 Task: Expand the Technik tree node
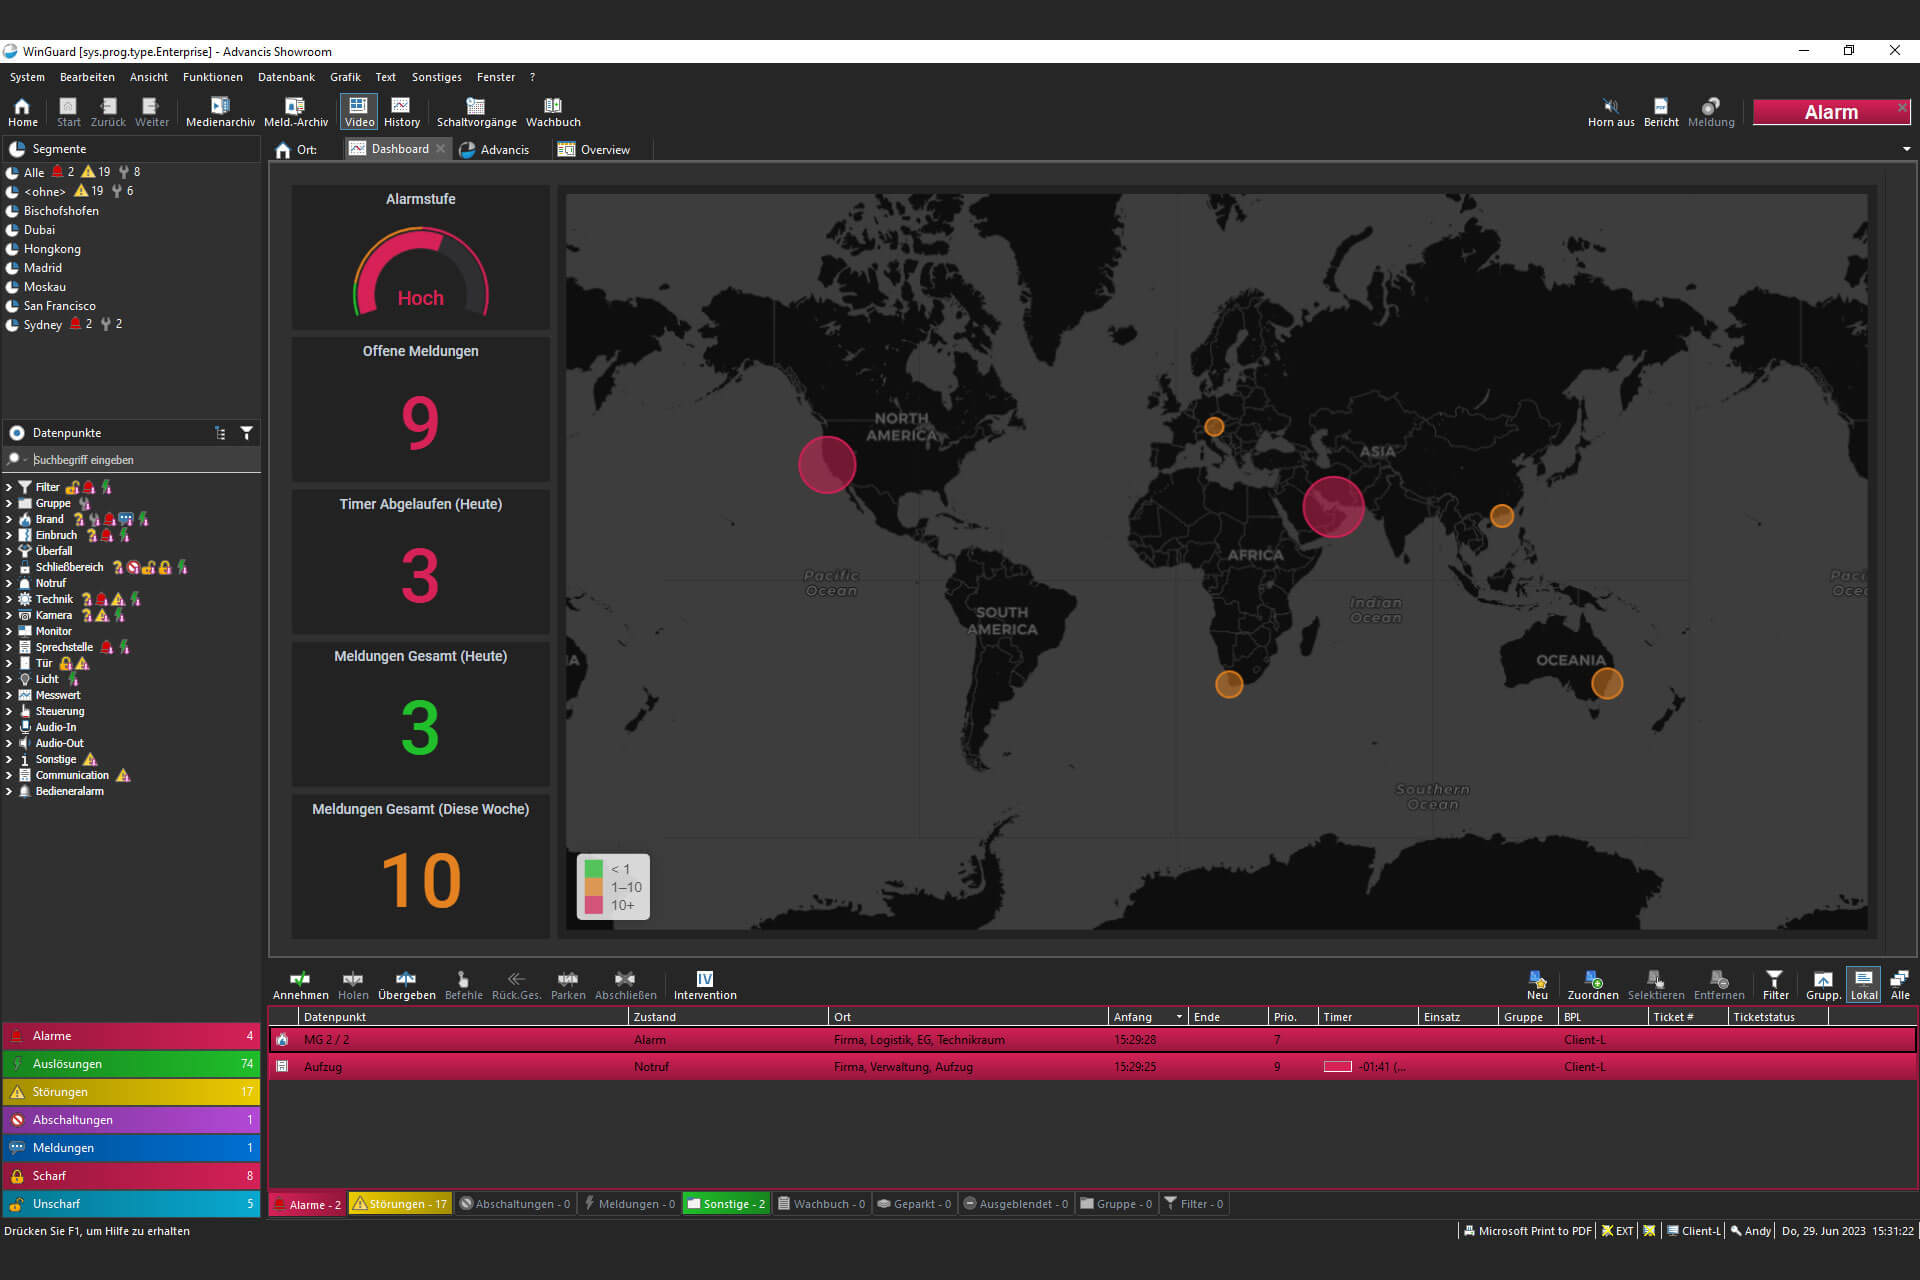pyautogui.click(x=9, y=599)
